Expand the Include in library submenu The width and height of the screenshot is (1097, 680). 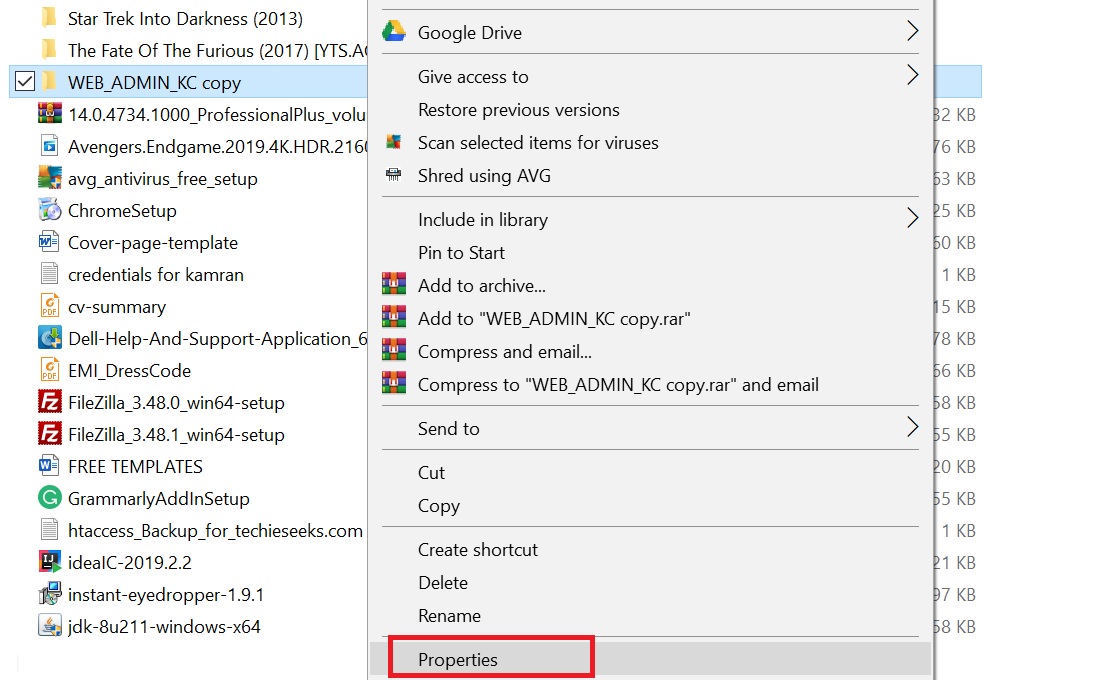(x=482, y=220)
